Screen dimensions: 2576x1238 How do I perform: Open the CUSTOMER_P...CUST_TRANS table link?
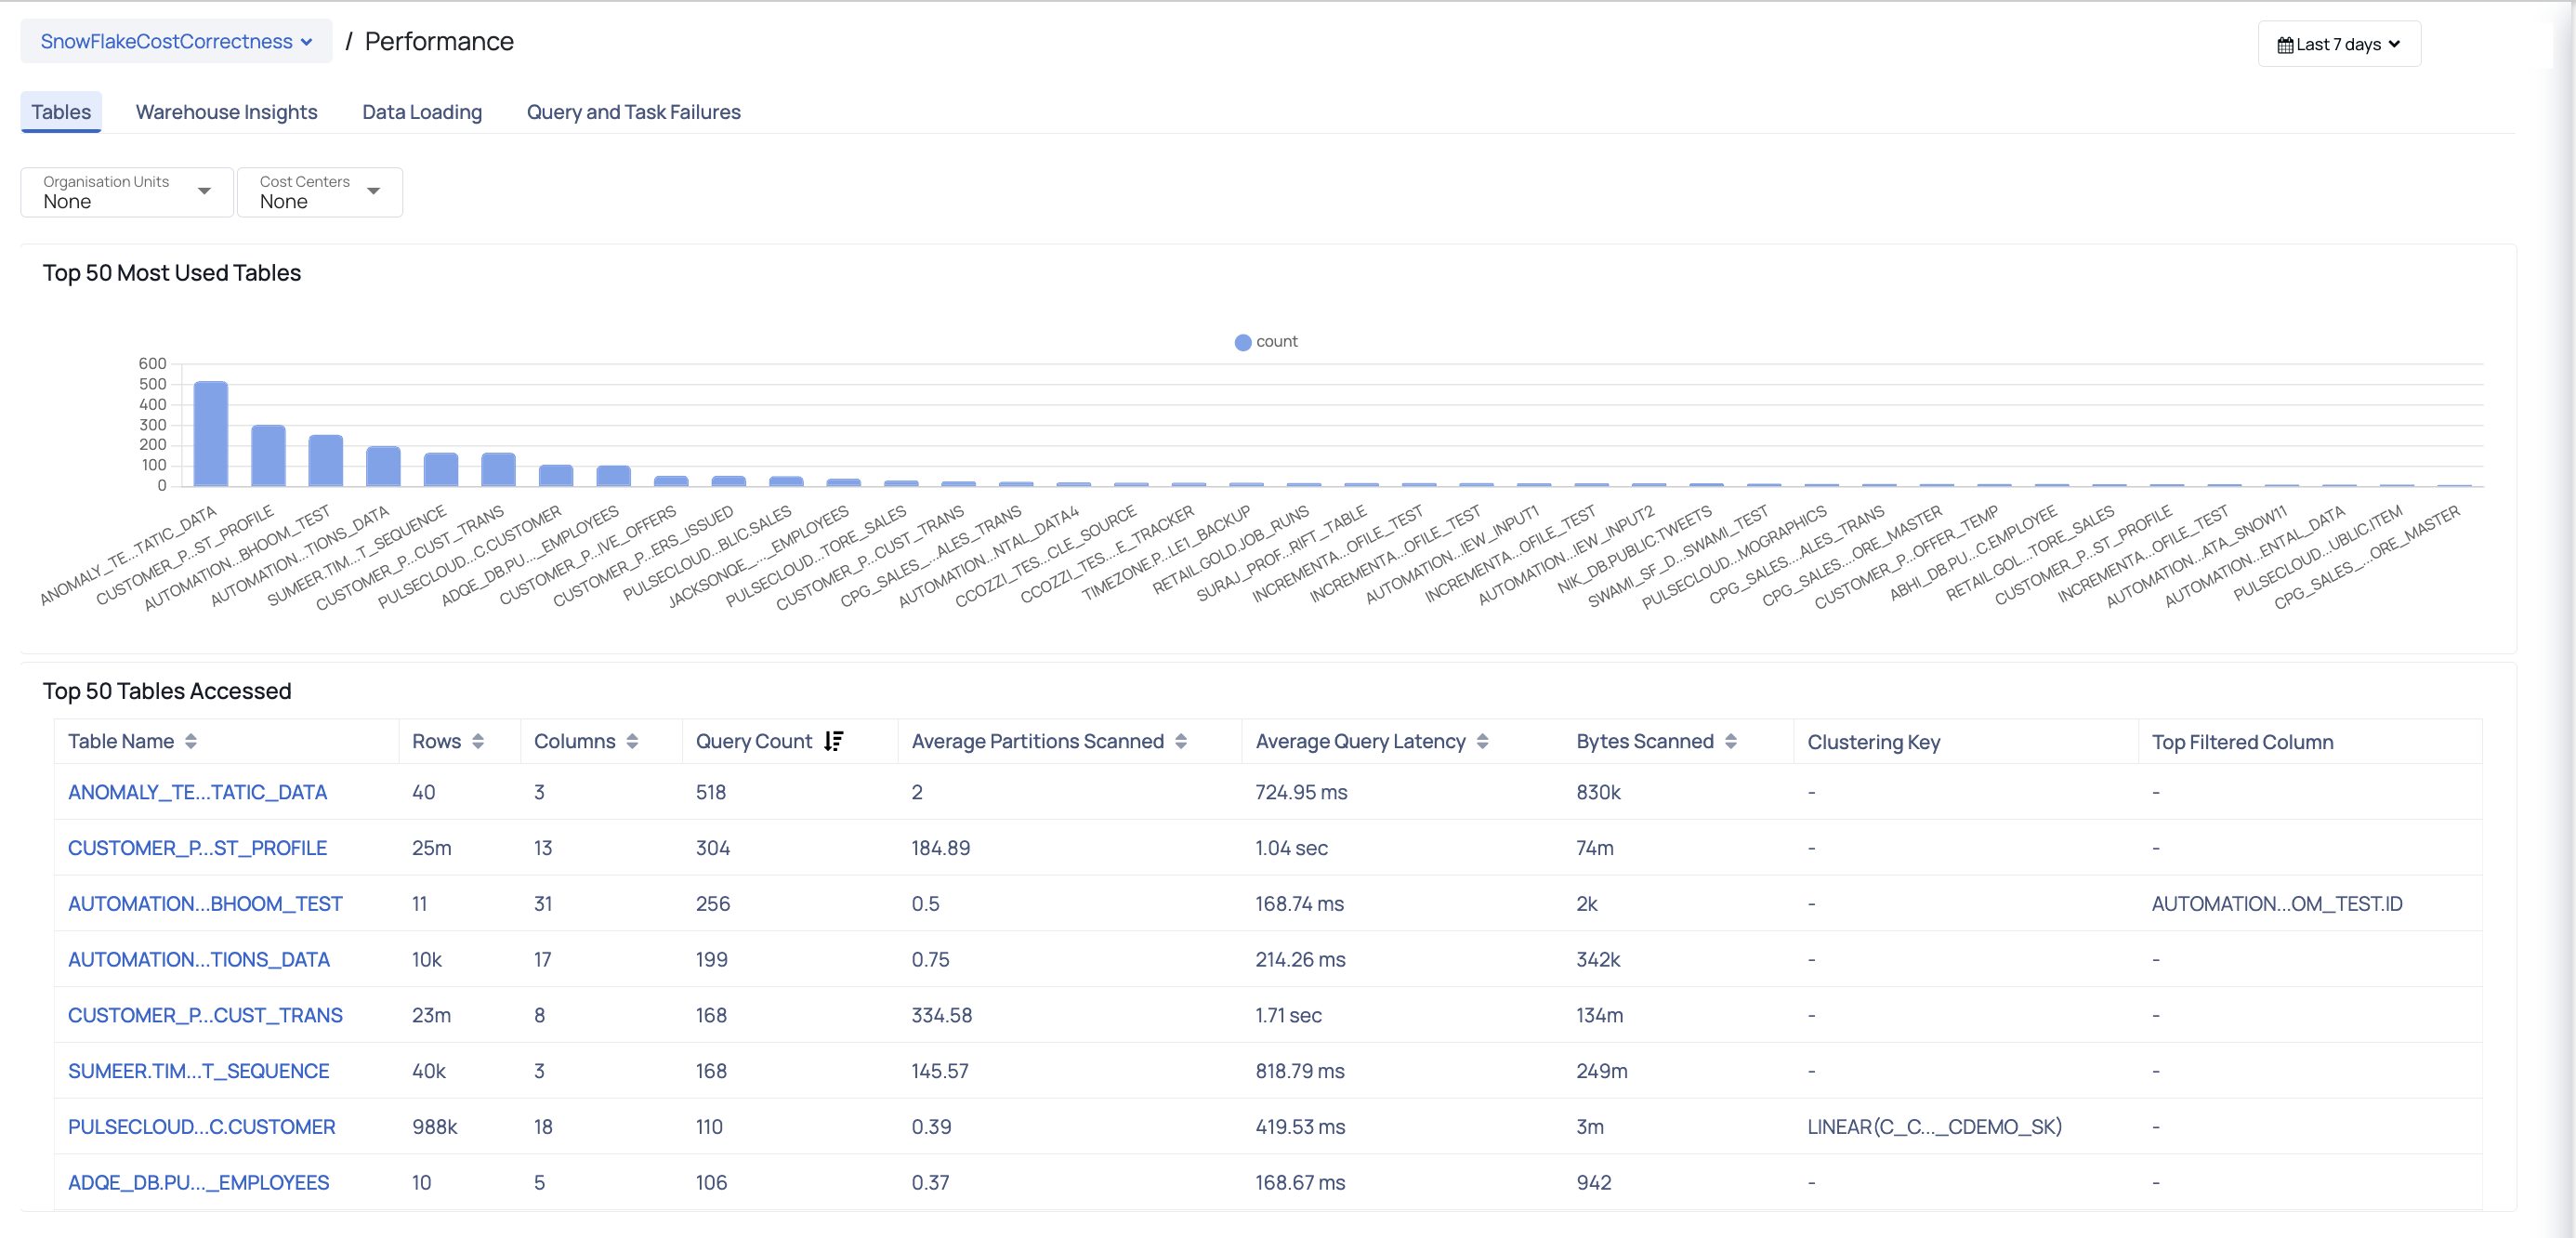(x=205, y=1016)
